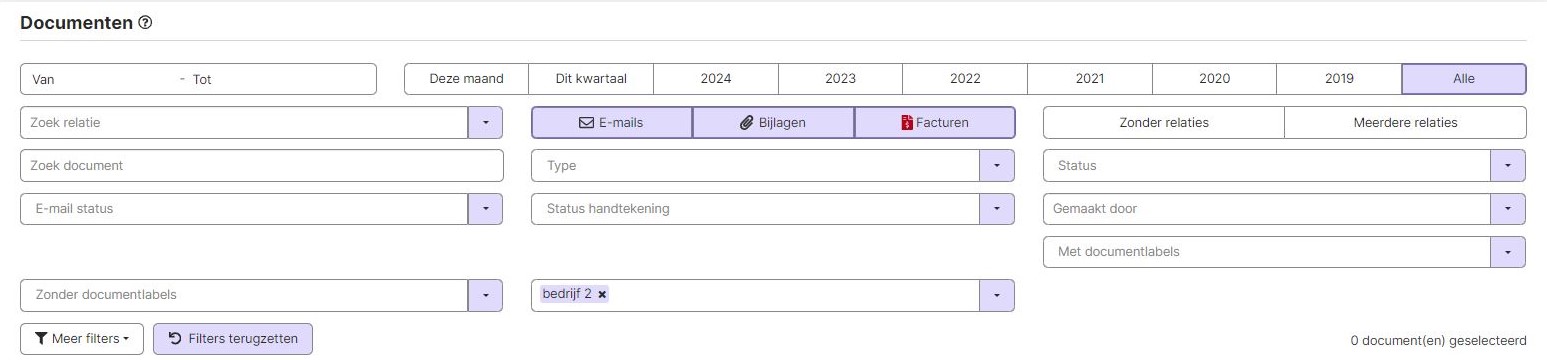Viewport: 1547px width, 360px height.
Task: Click Filters terugzetten reset button
Action: click(x=233, y=339)
